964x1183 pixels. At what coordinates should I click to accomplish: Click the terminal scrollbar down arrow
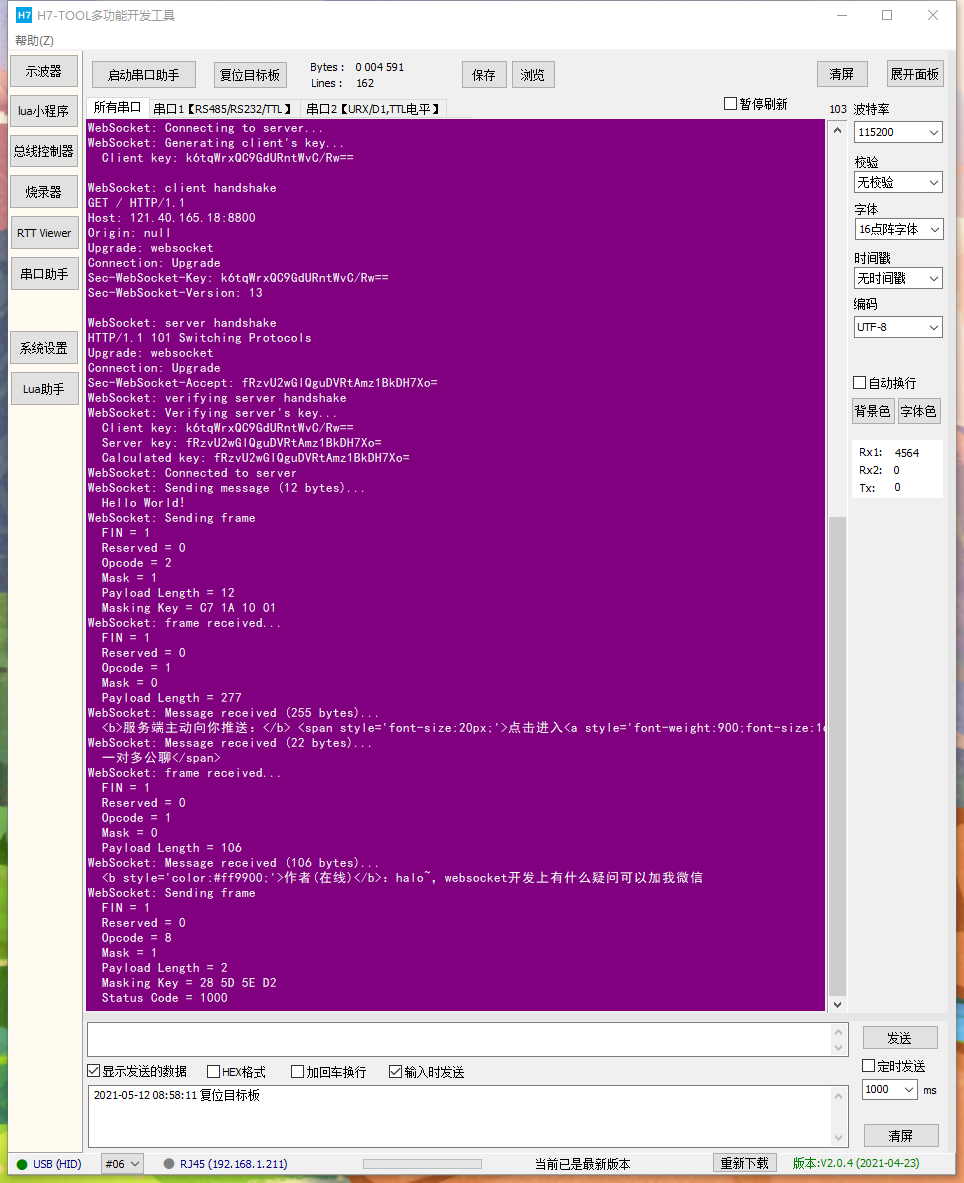pos(837,1004)
